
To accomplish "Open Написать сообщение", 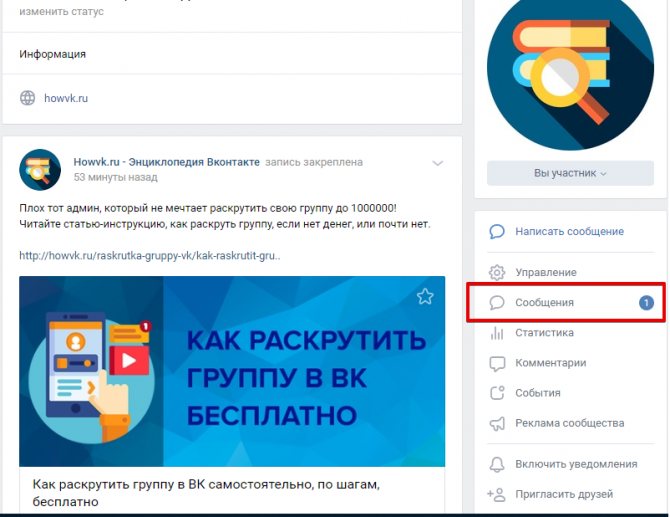I will tap(569, 232).
